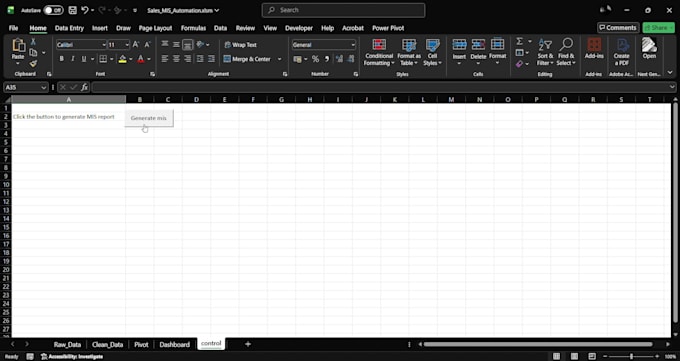The height and width of the screenshot is (361, 680).
Task: Select the Format Painter brush
Action: click(x=33, y=63)
